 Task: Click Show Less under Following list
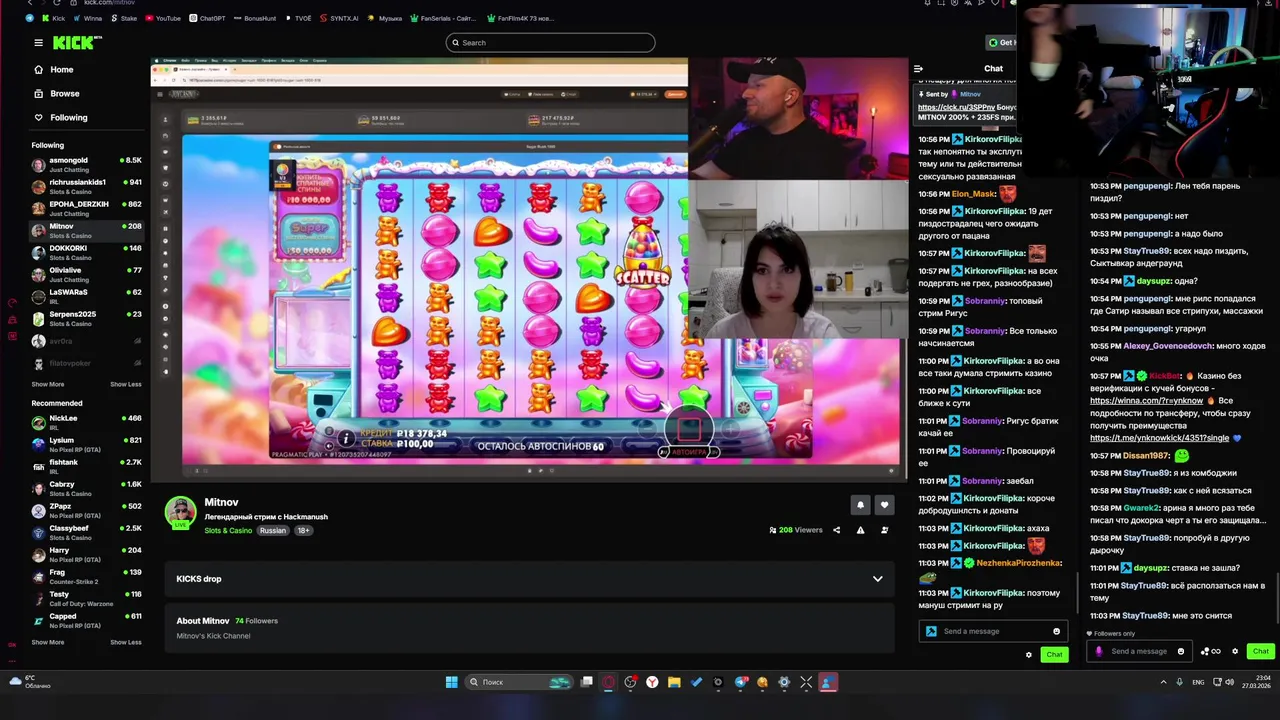tap(125, 384)
